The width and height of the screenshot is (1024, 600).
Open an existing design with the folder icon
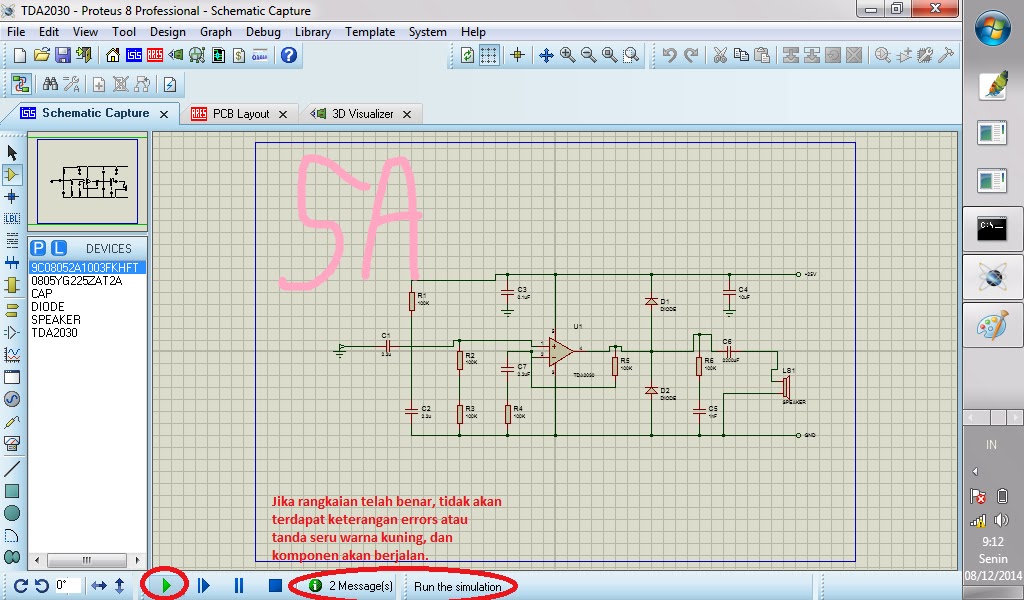(x=41, y=55)
